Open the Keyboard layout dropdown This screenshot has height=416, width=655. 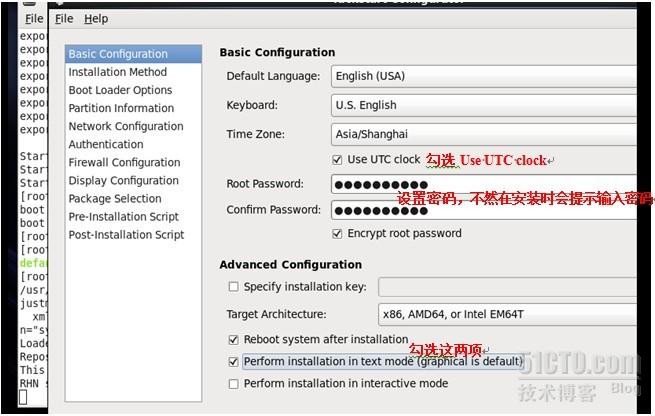tap(484, 105)
